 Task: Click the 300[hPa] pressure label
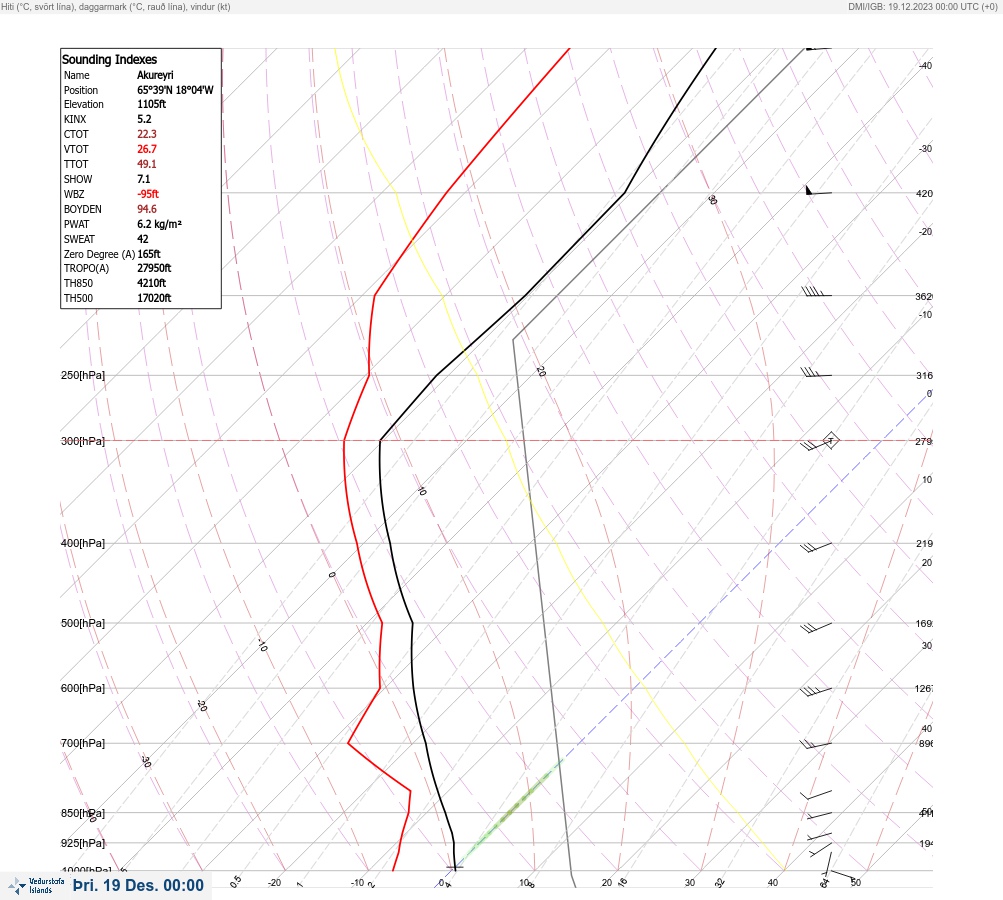click(x=83, y=441)
